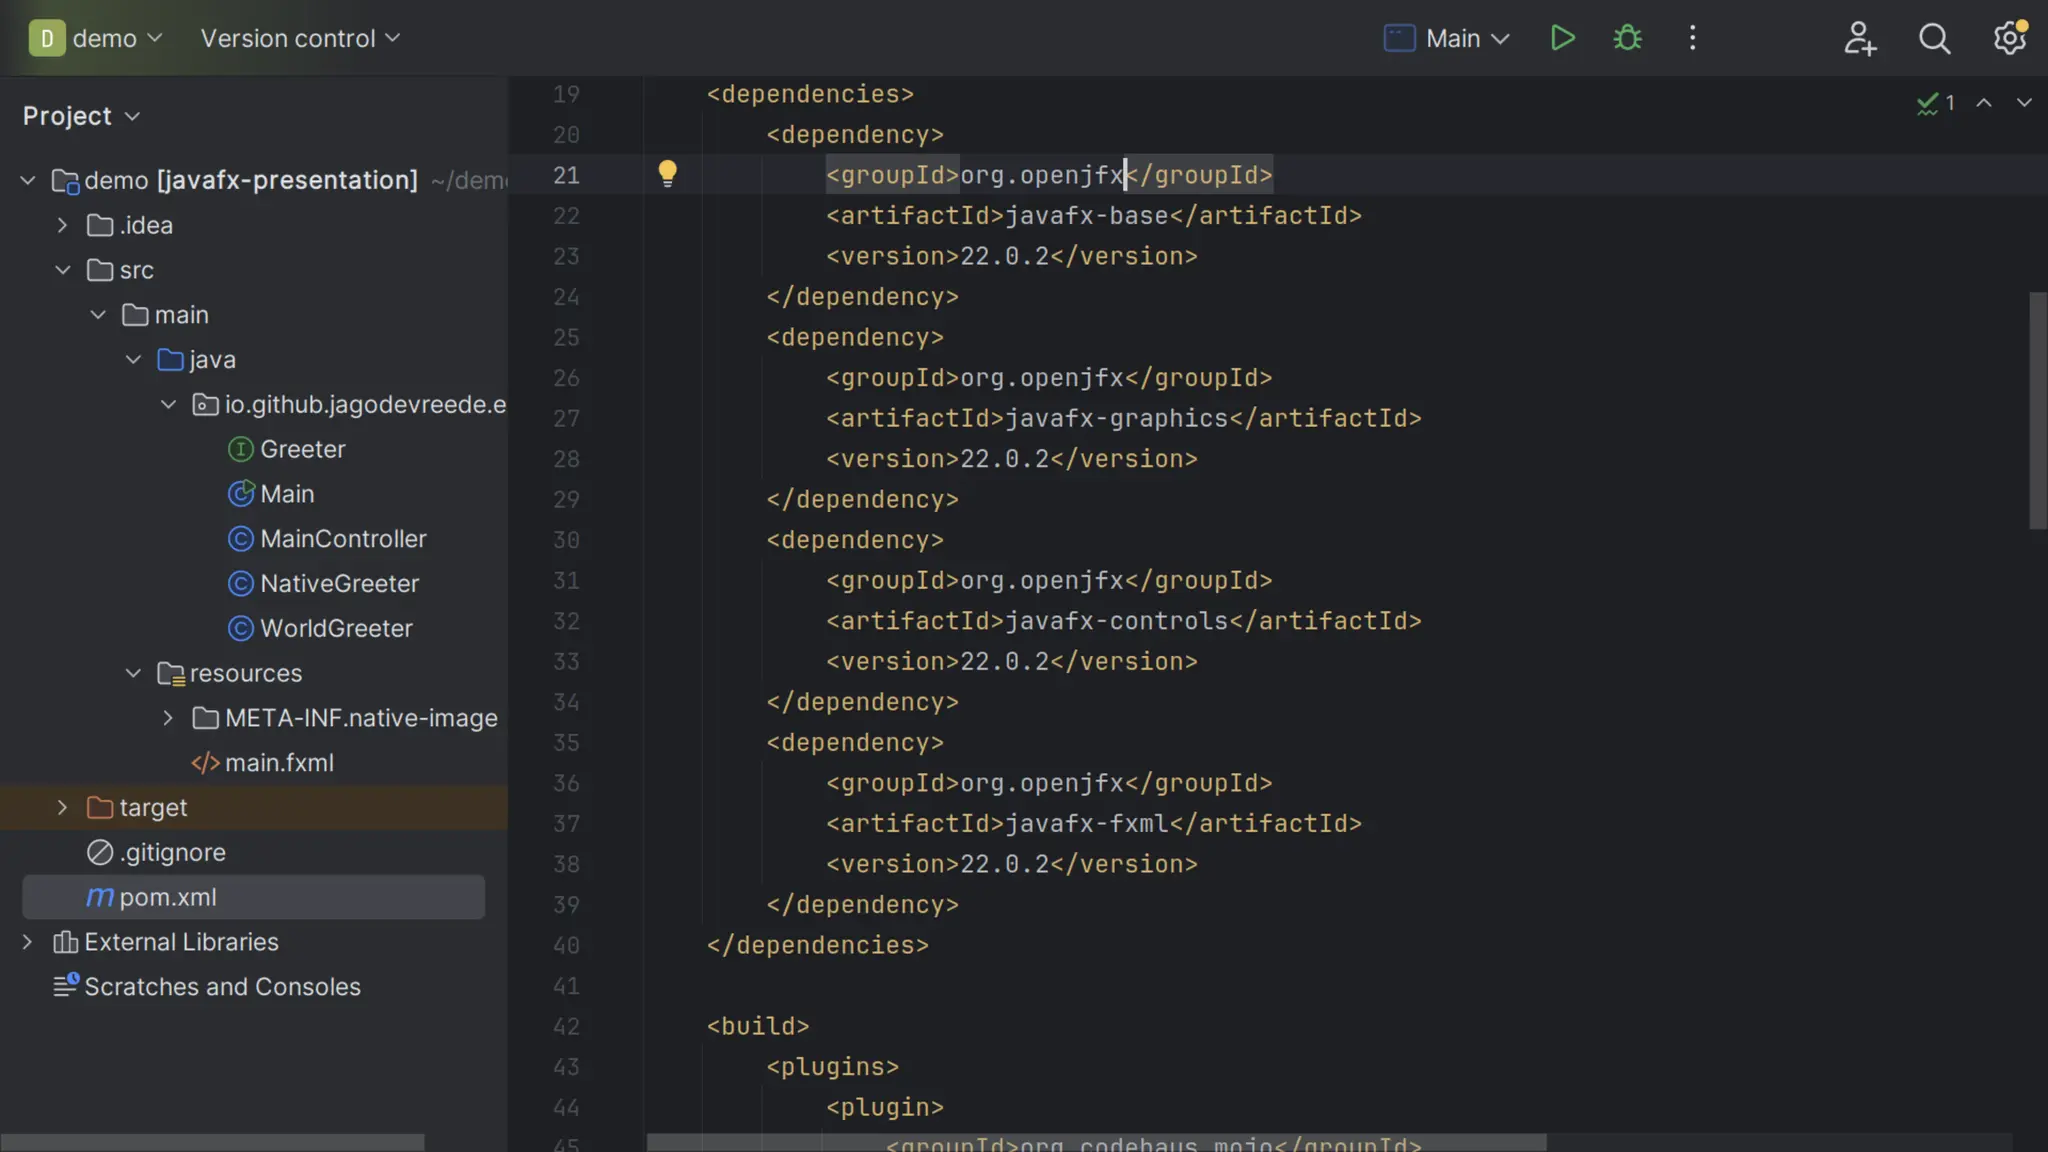Open IDE settings gear icon
The image size is (2048, 1152).
click(x=2009, y=38)
